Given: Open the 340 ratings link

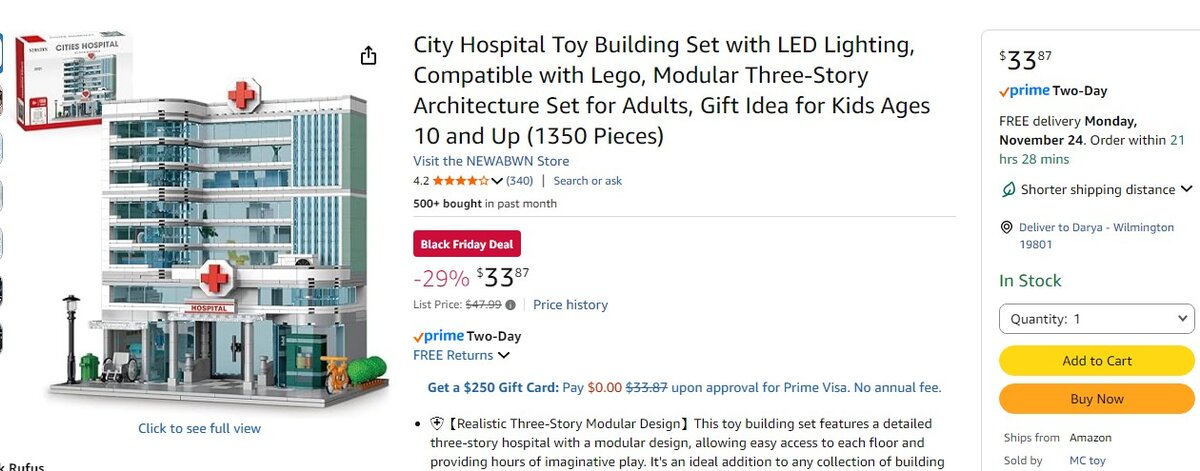Looking at the screenshot, I should point(519,181).
